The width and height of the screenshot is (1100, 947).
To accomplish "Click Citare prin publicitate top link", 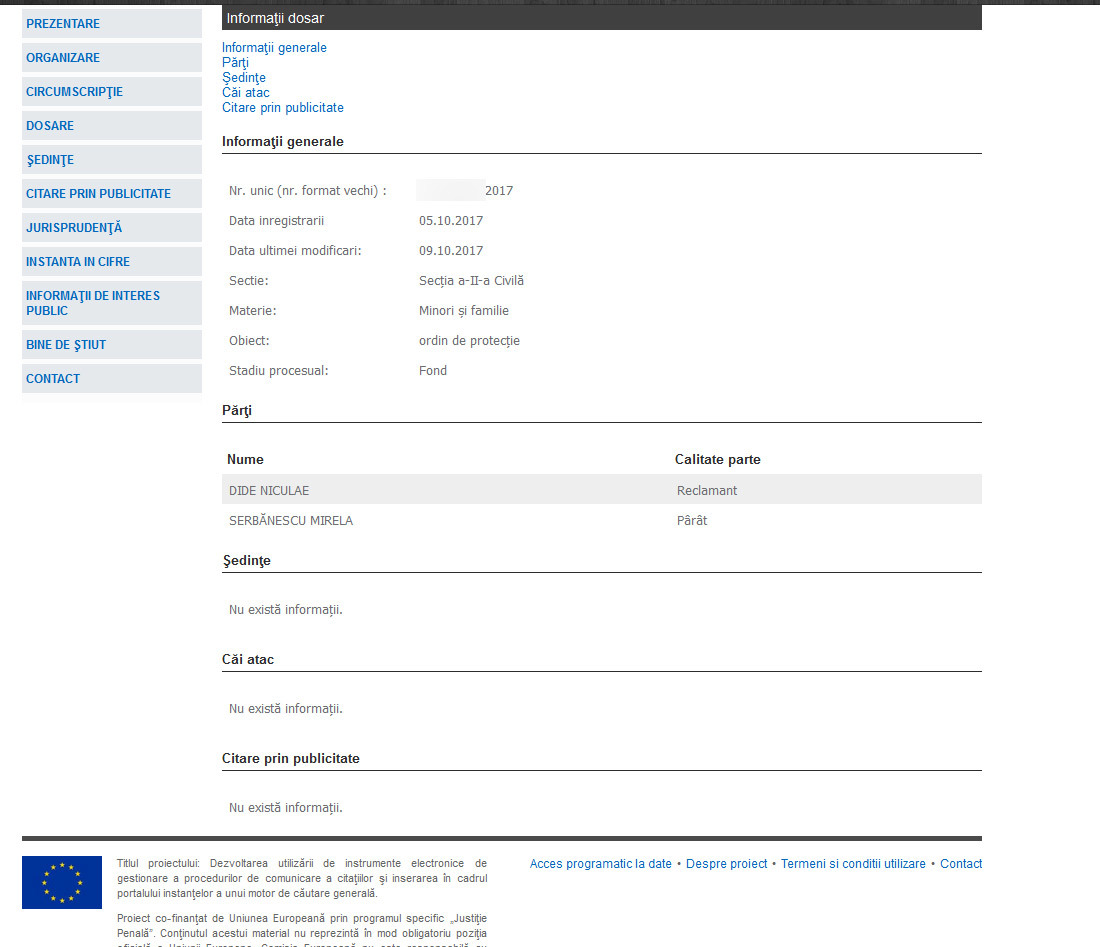I will pyautogui.click(x=283, y=108).
